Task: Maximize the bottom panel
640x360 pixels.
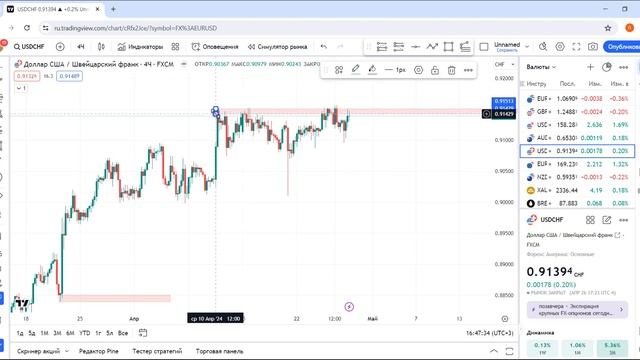Action: click(509, 351)
